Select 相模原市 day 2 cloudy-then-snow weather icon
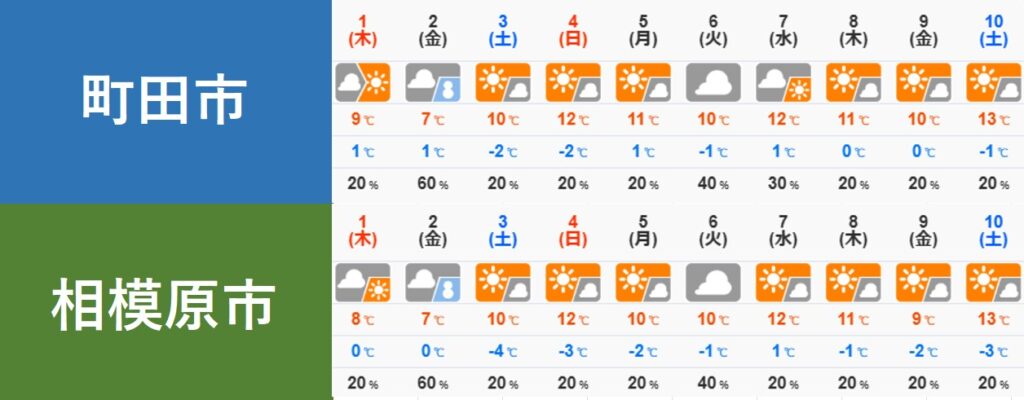The width and height of the screenshot is (1024, 400). 432,281
